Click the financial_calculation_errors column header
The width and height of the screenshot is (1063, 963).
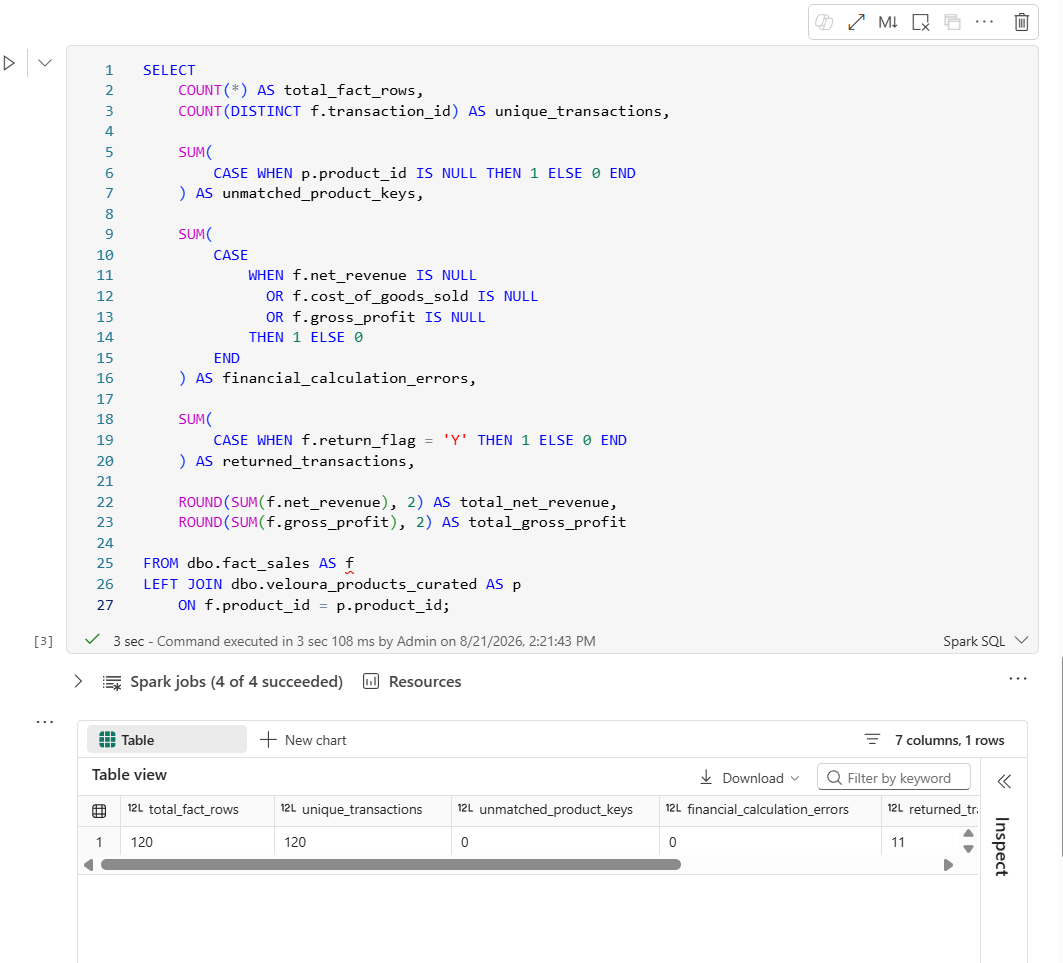coord(770,810)
